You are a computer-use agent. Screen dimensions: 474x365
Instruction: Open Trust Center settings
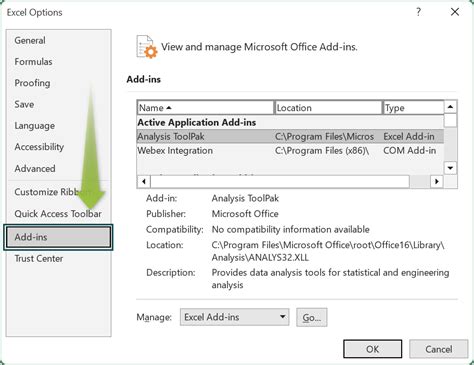tap(39, 259)
